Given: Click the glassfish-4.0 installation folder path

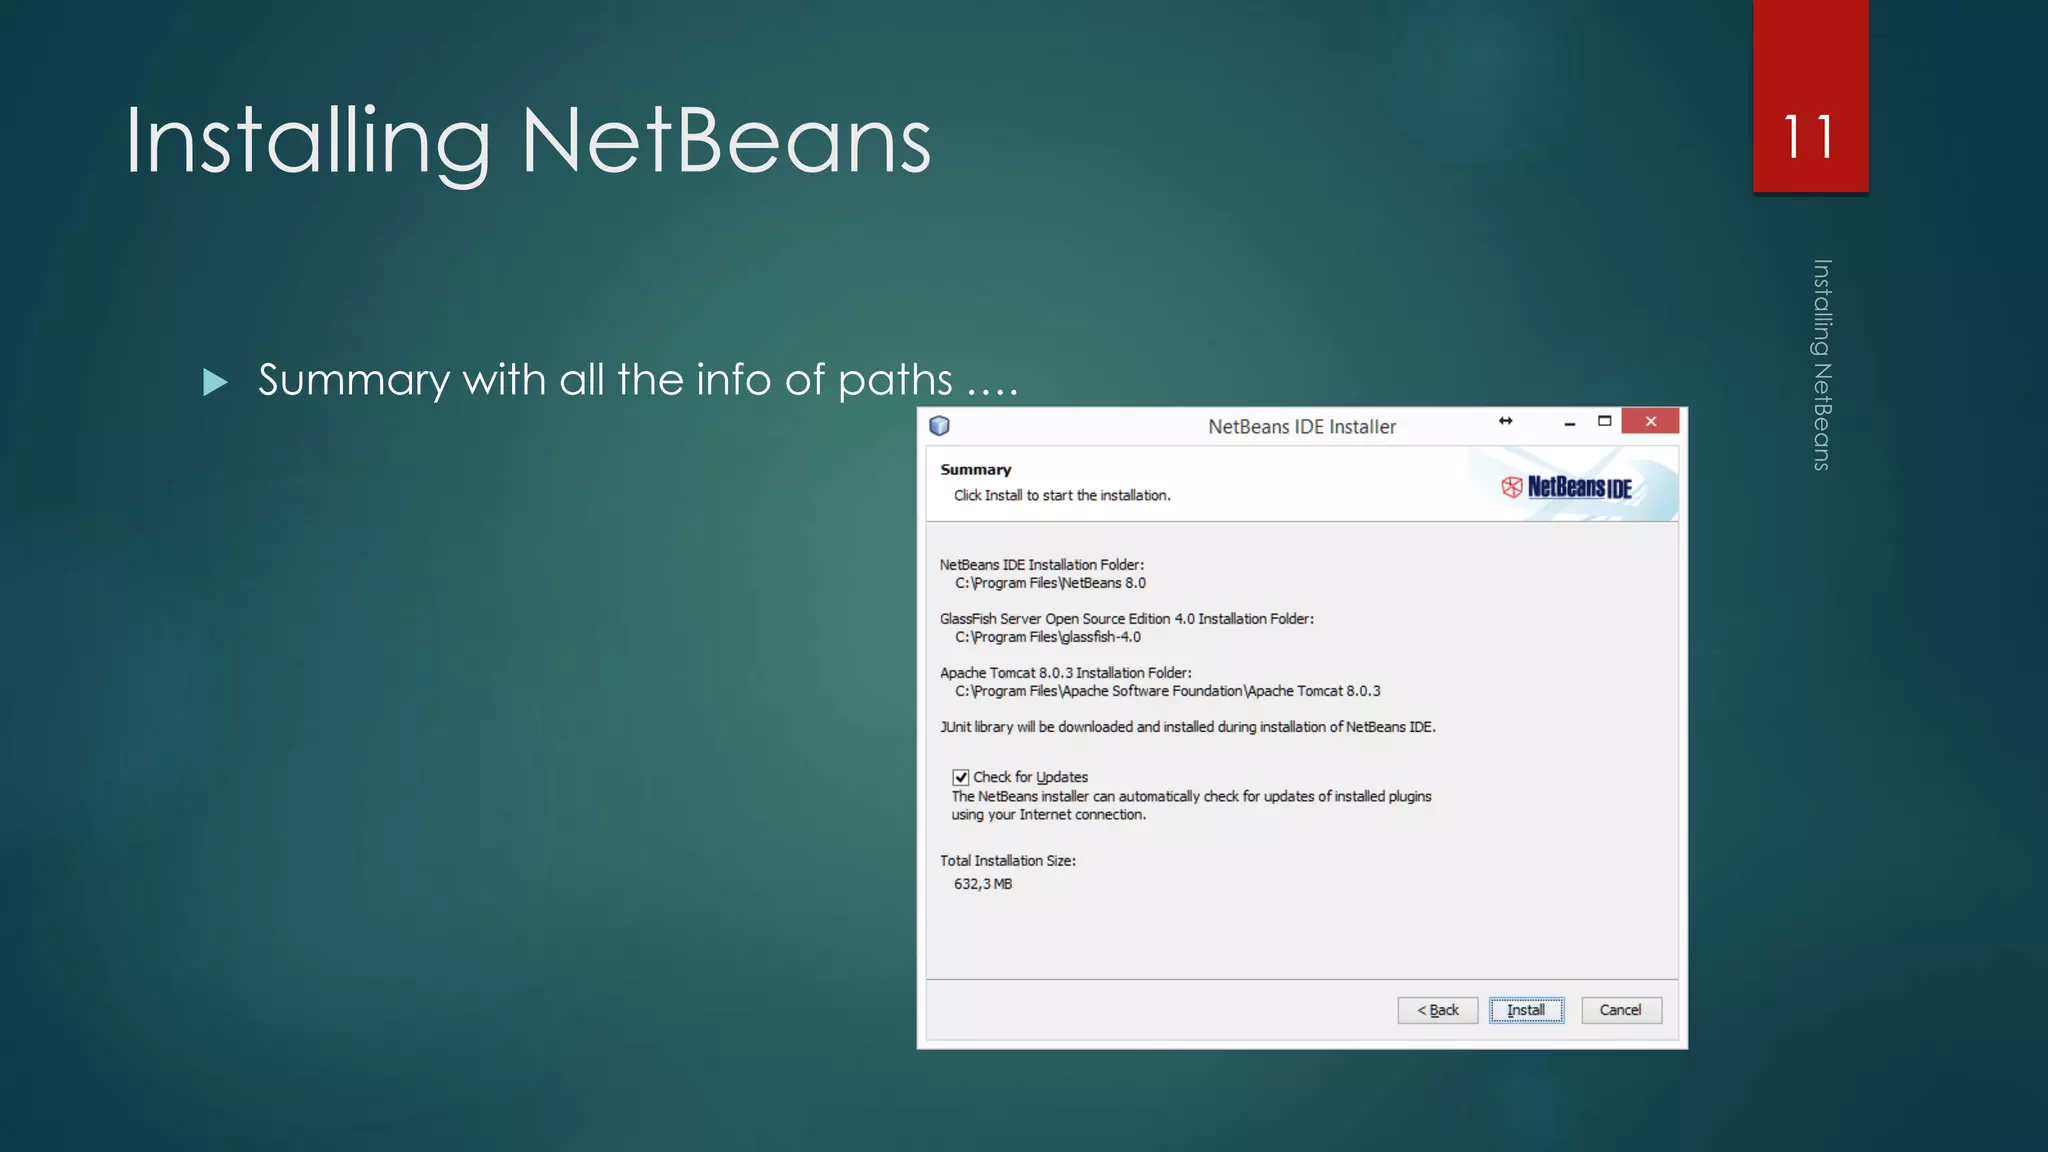Looking at the screenshot, I should [1047, 637].
